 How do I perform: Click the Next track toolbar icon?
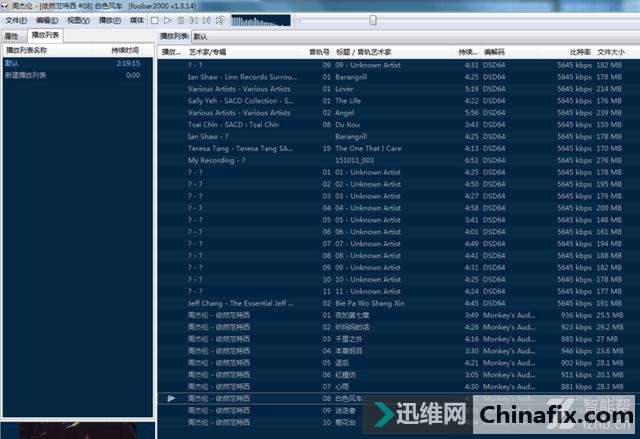coord(207,20)
